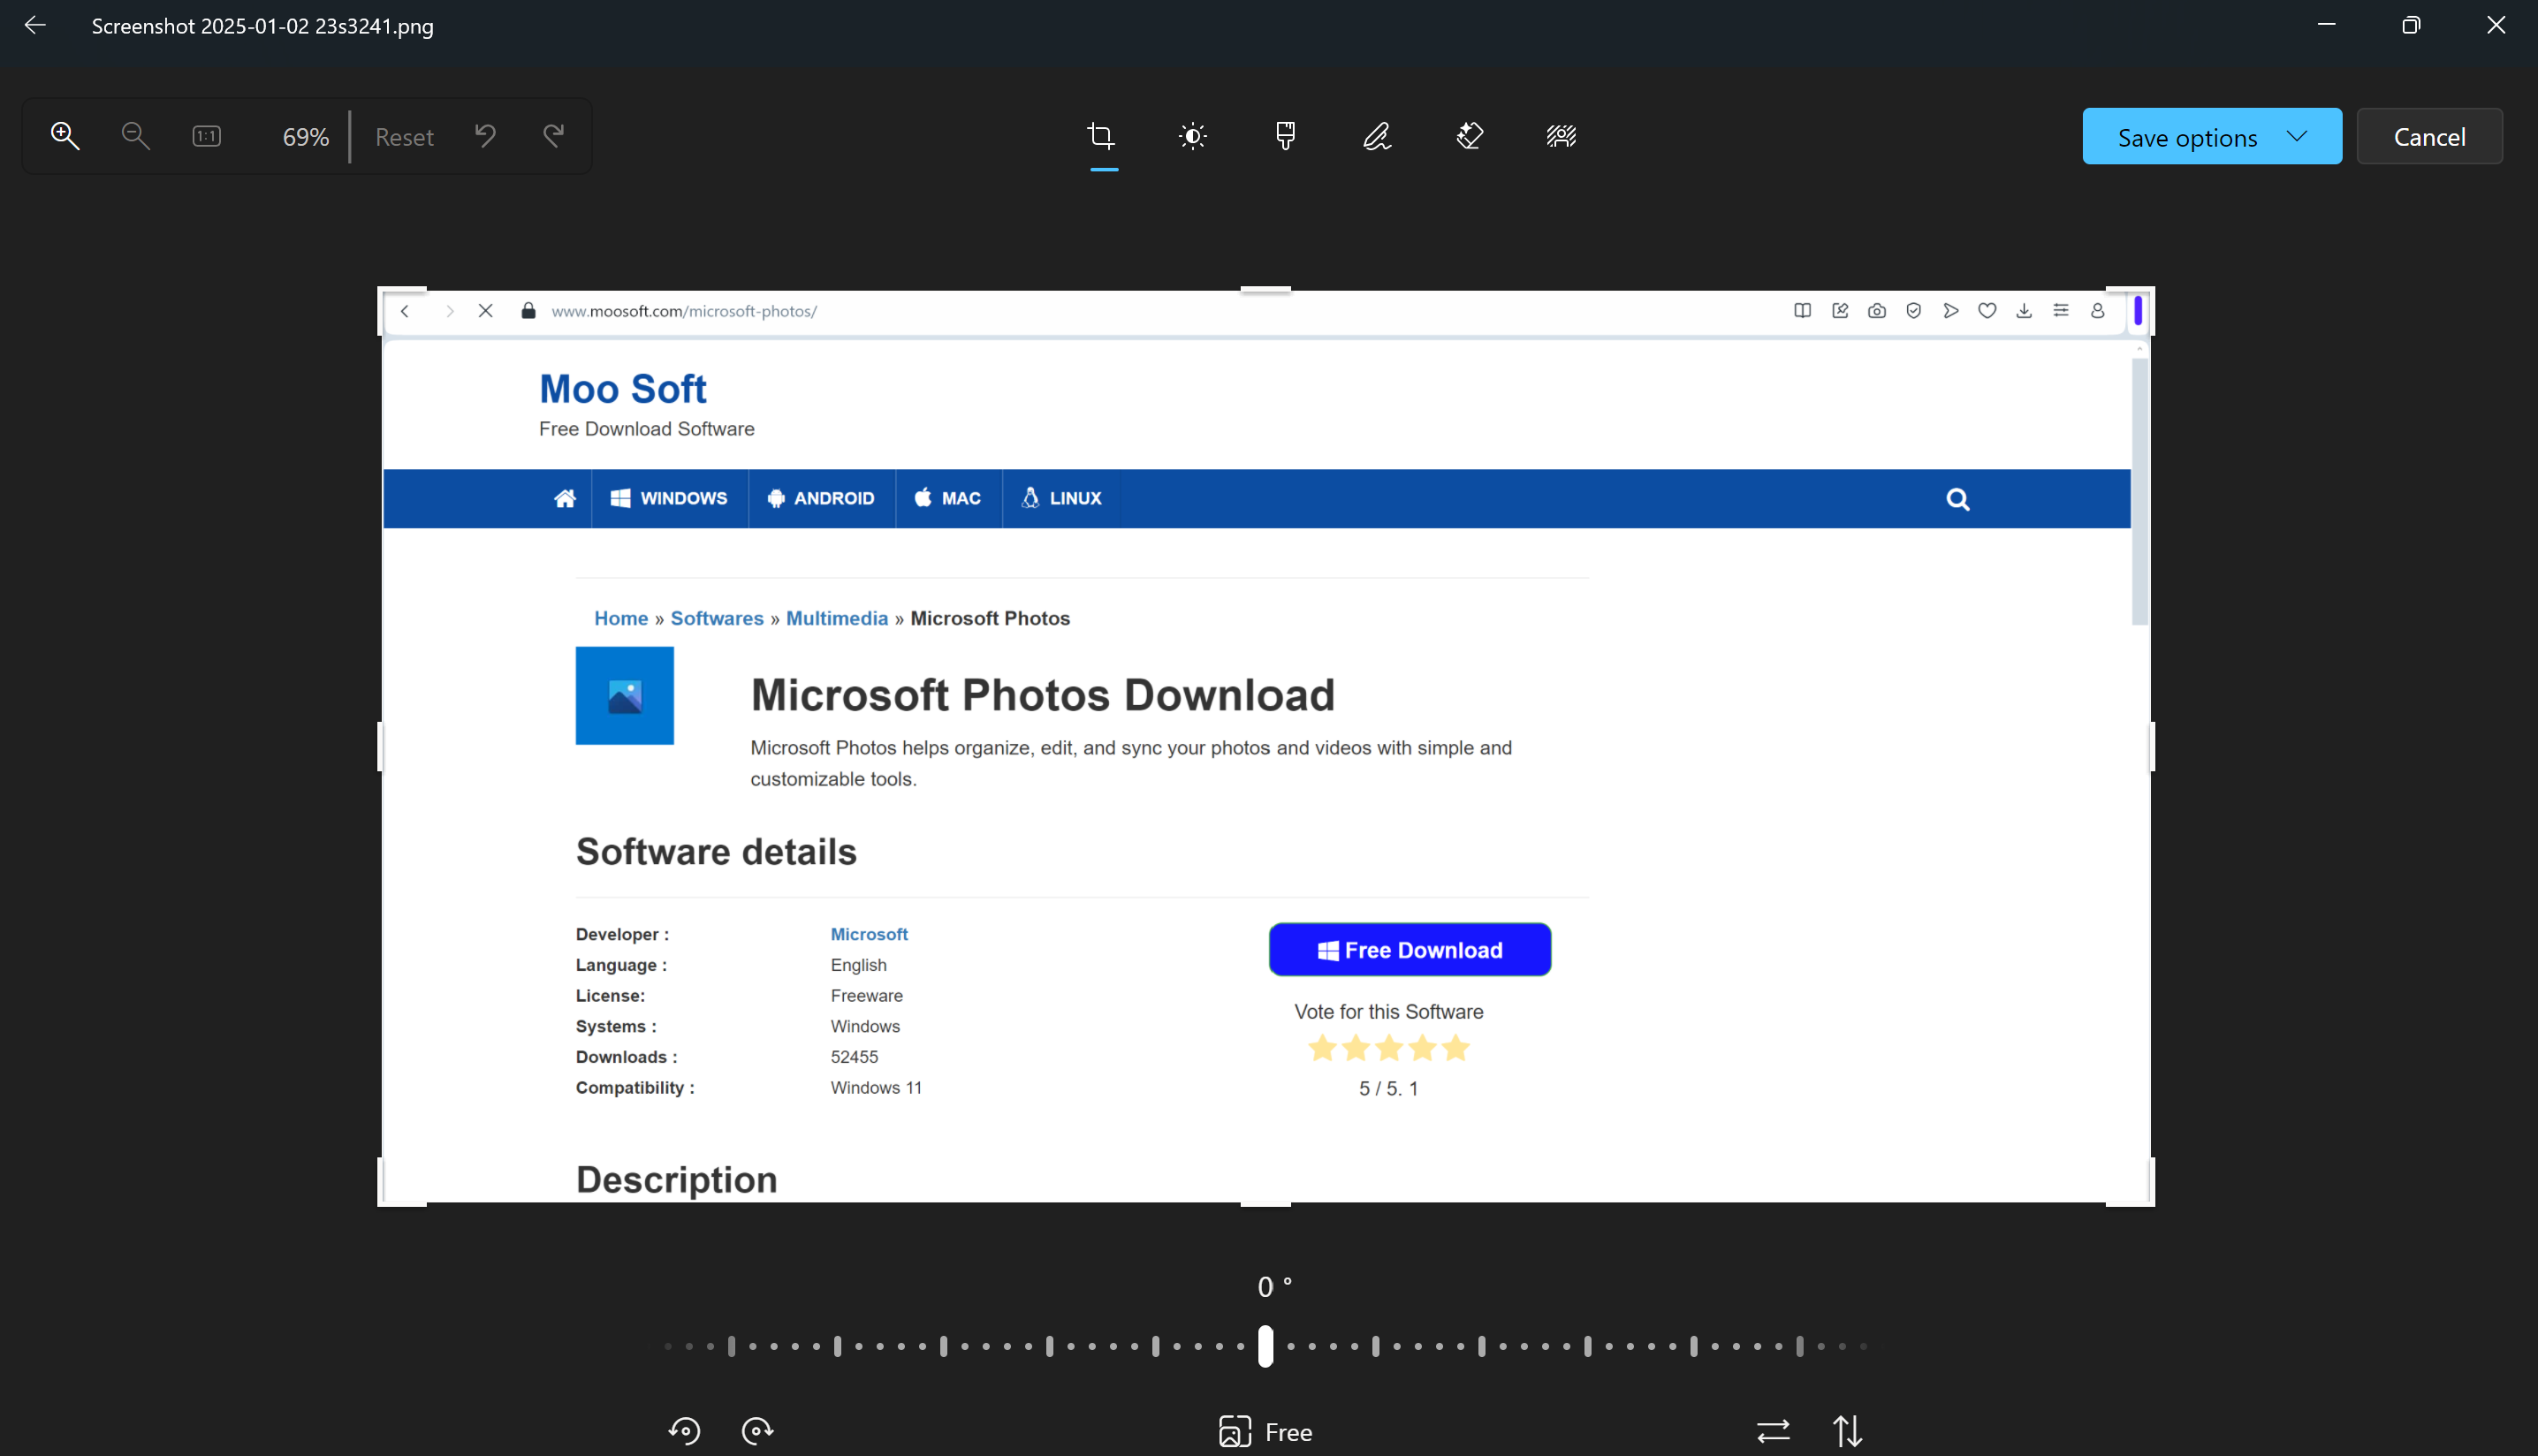Zoom out using the magnifier minus icon
This screenshot has width=2538, height=1456.
click(135, 136)
